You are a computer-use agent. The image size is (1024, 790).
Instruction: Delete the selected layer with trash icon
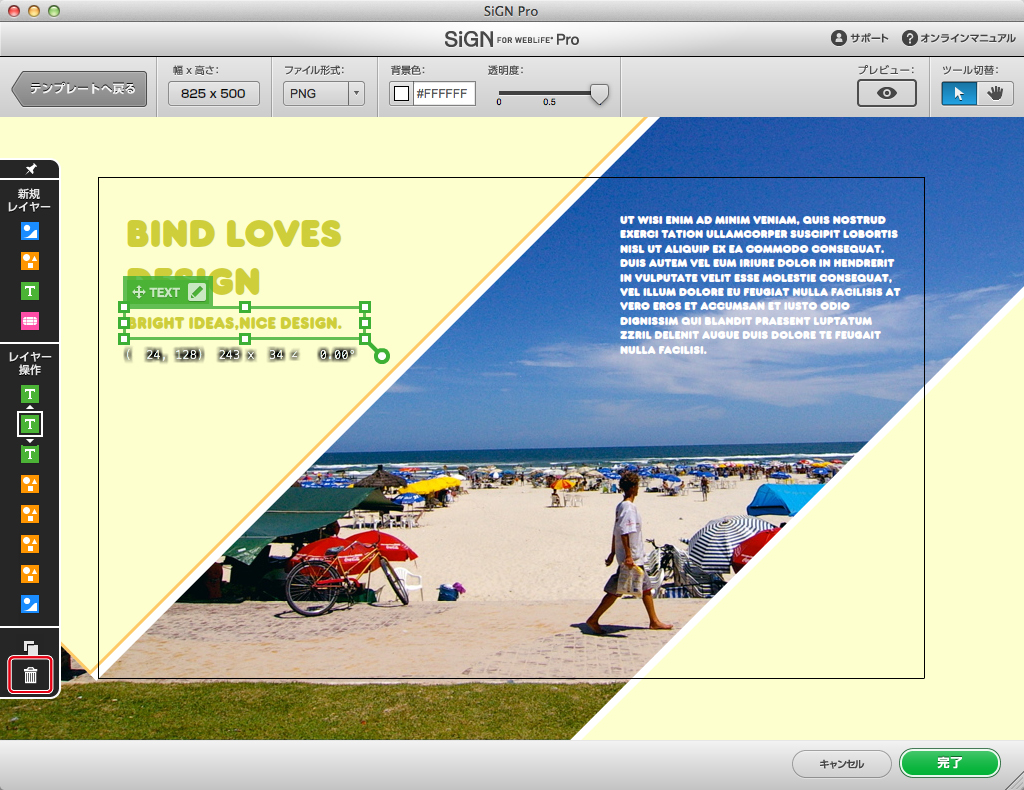30,674
